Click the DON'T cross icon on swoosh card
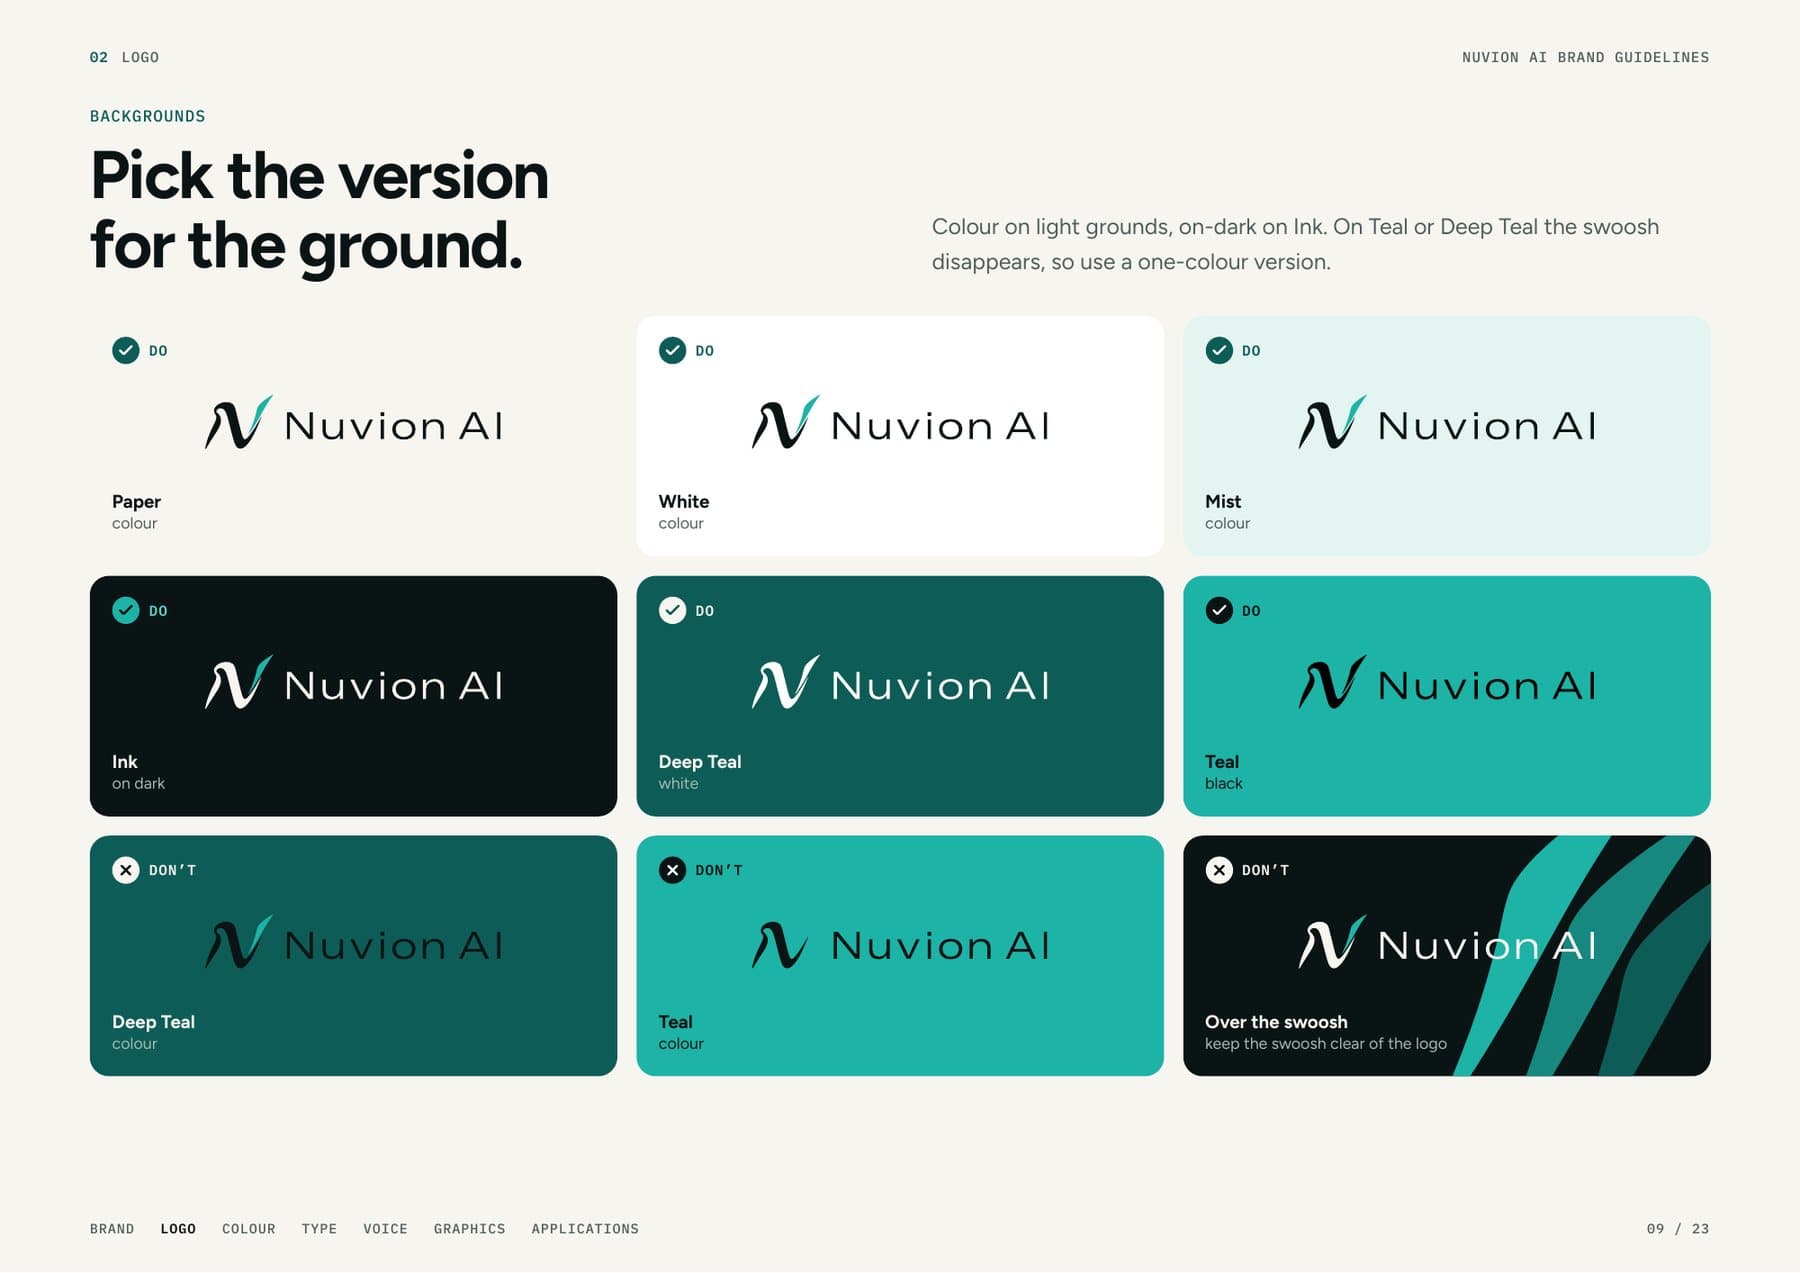 (1219, 870)
